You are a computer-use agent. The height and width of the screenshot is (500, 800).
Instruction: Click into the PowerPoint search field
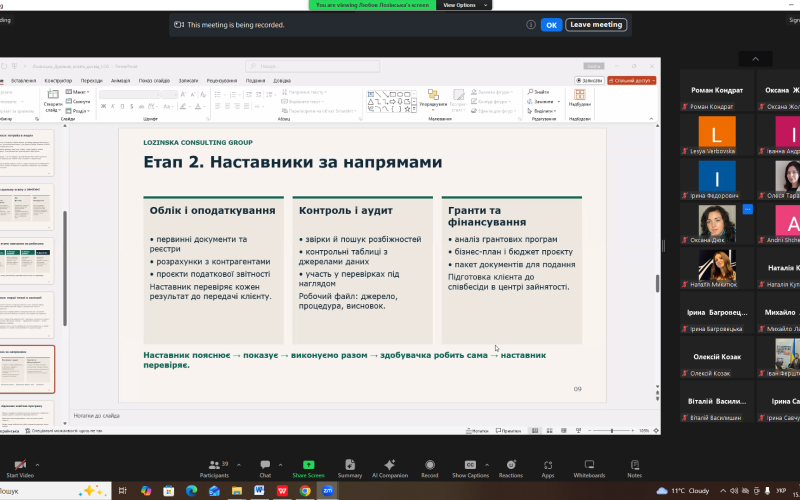(312, 66)
